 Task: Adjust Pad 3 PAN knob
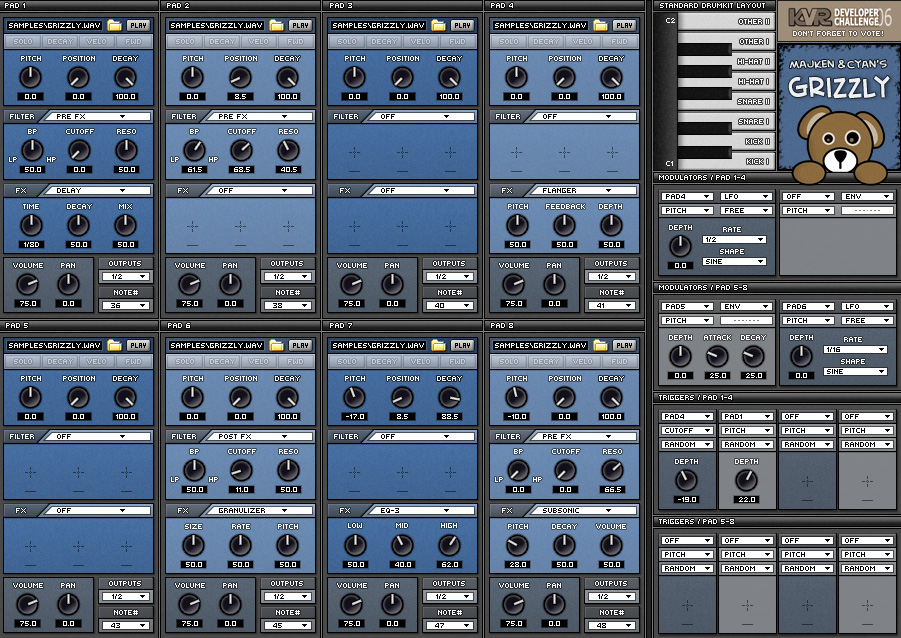coord(392,283)
